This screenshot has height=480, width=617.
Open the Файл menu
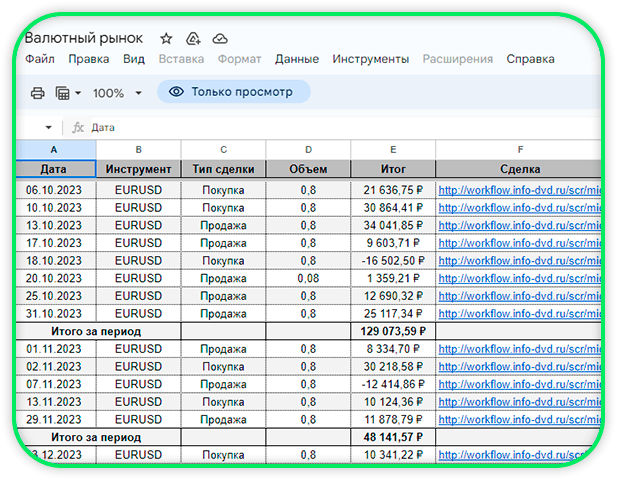40,59
